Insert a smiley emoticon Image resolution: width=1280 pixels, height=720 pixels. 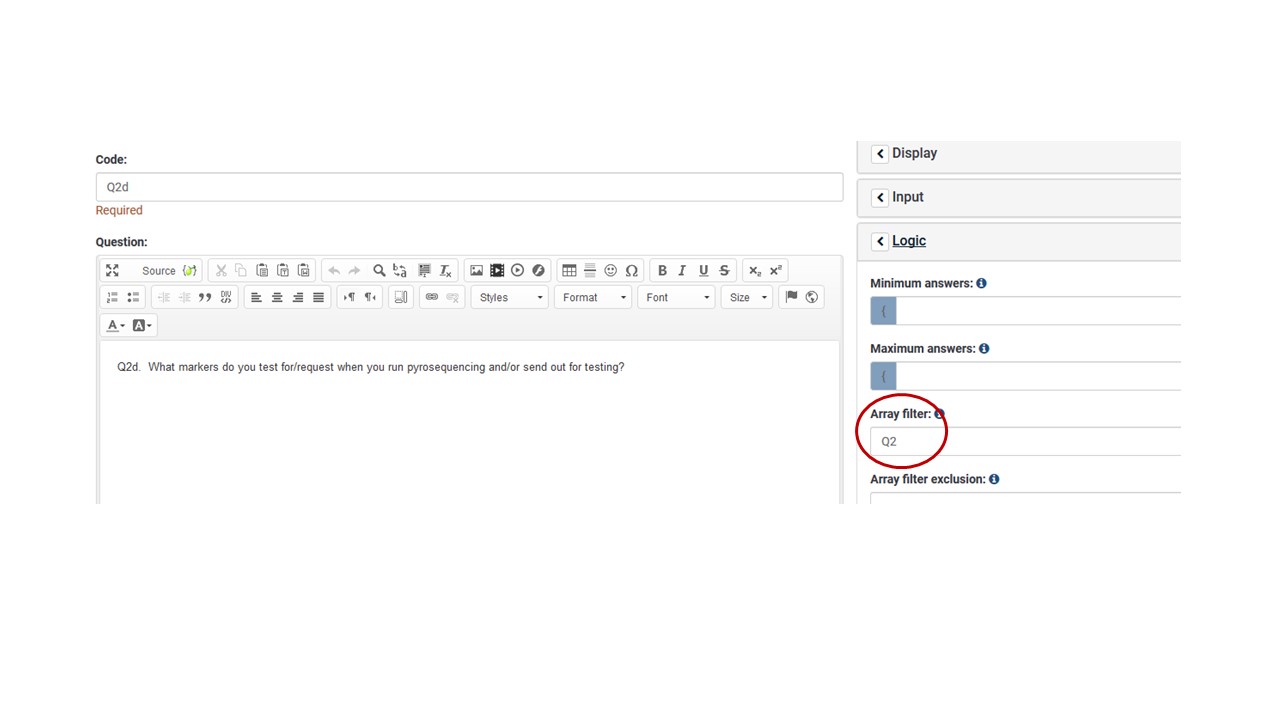tap(611, 271)
